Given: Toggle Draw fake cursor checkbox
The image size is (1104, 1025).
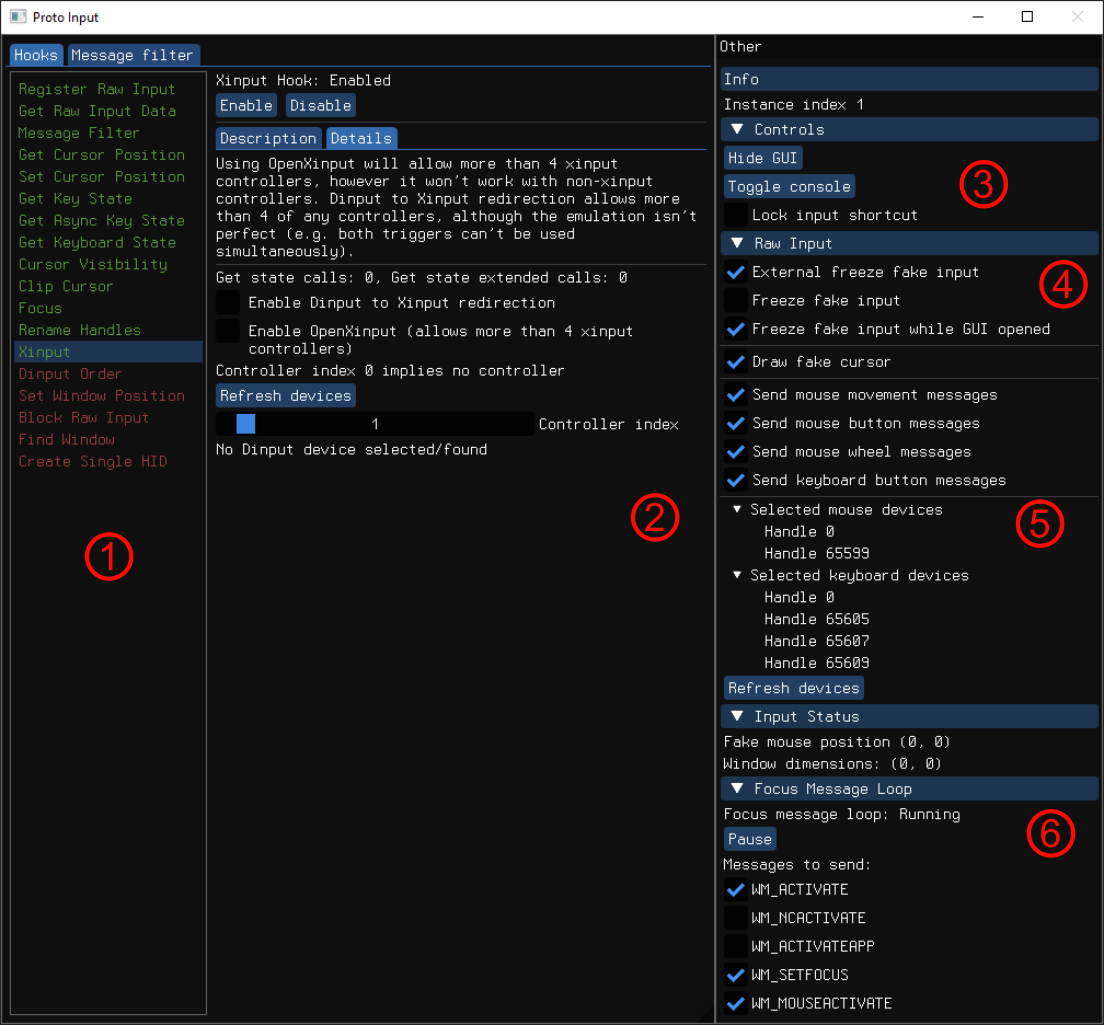Looking at the screenshot, I should coord(736,362).
